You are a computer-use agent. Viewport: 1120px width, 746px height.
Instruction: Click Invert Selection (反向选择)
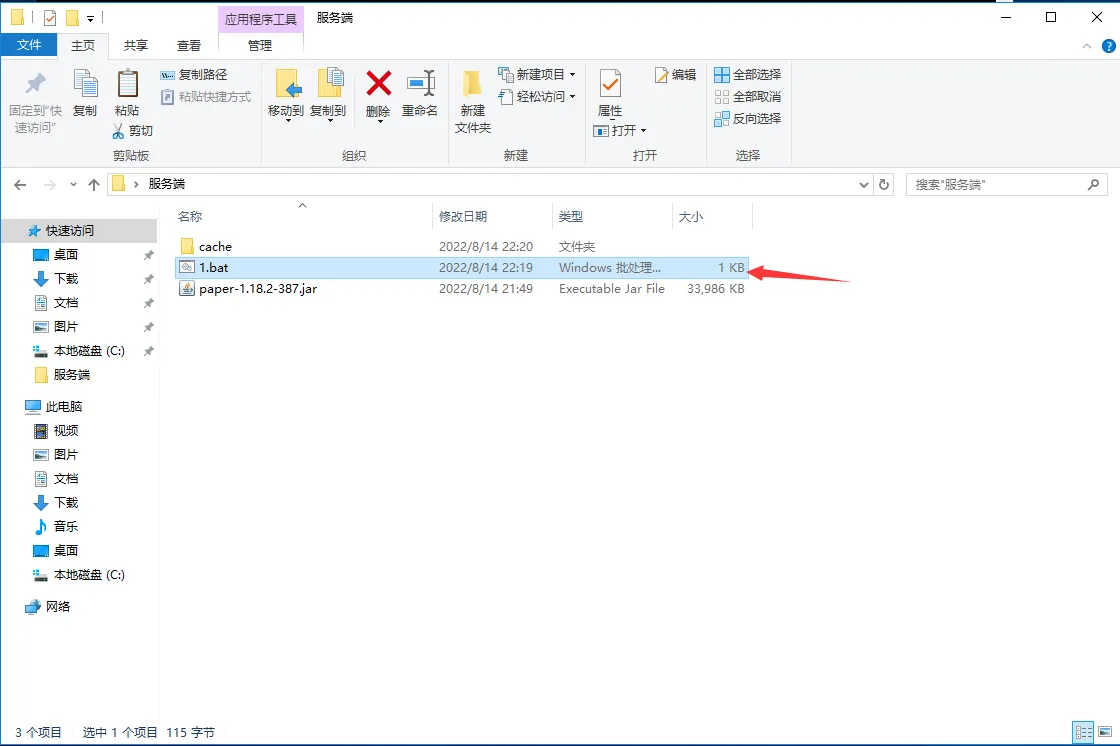(x=747, y=118)
